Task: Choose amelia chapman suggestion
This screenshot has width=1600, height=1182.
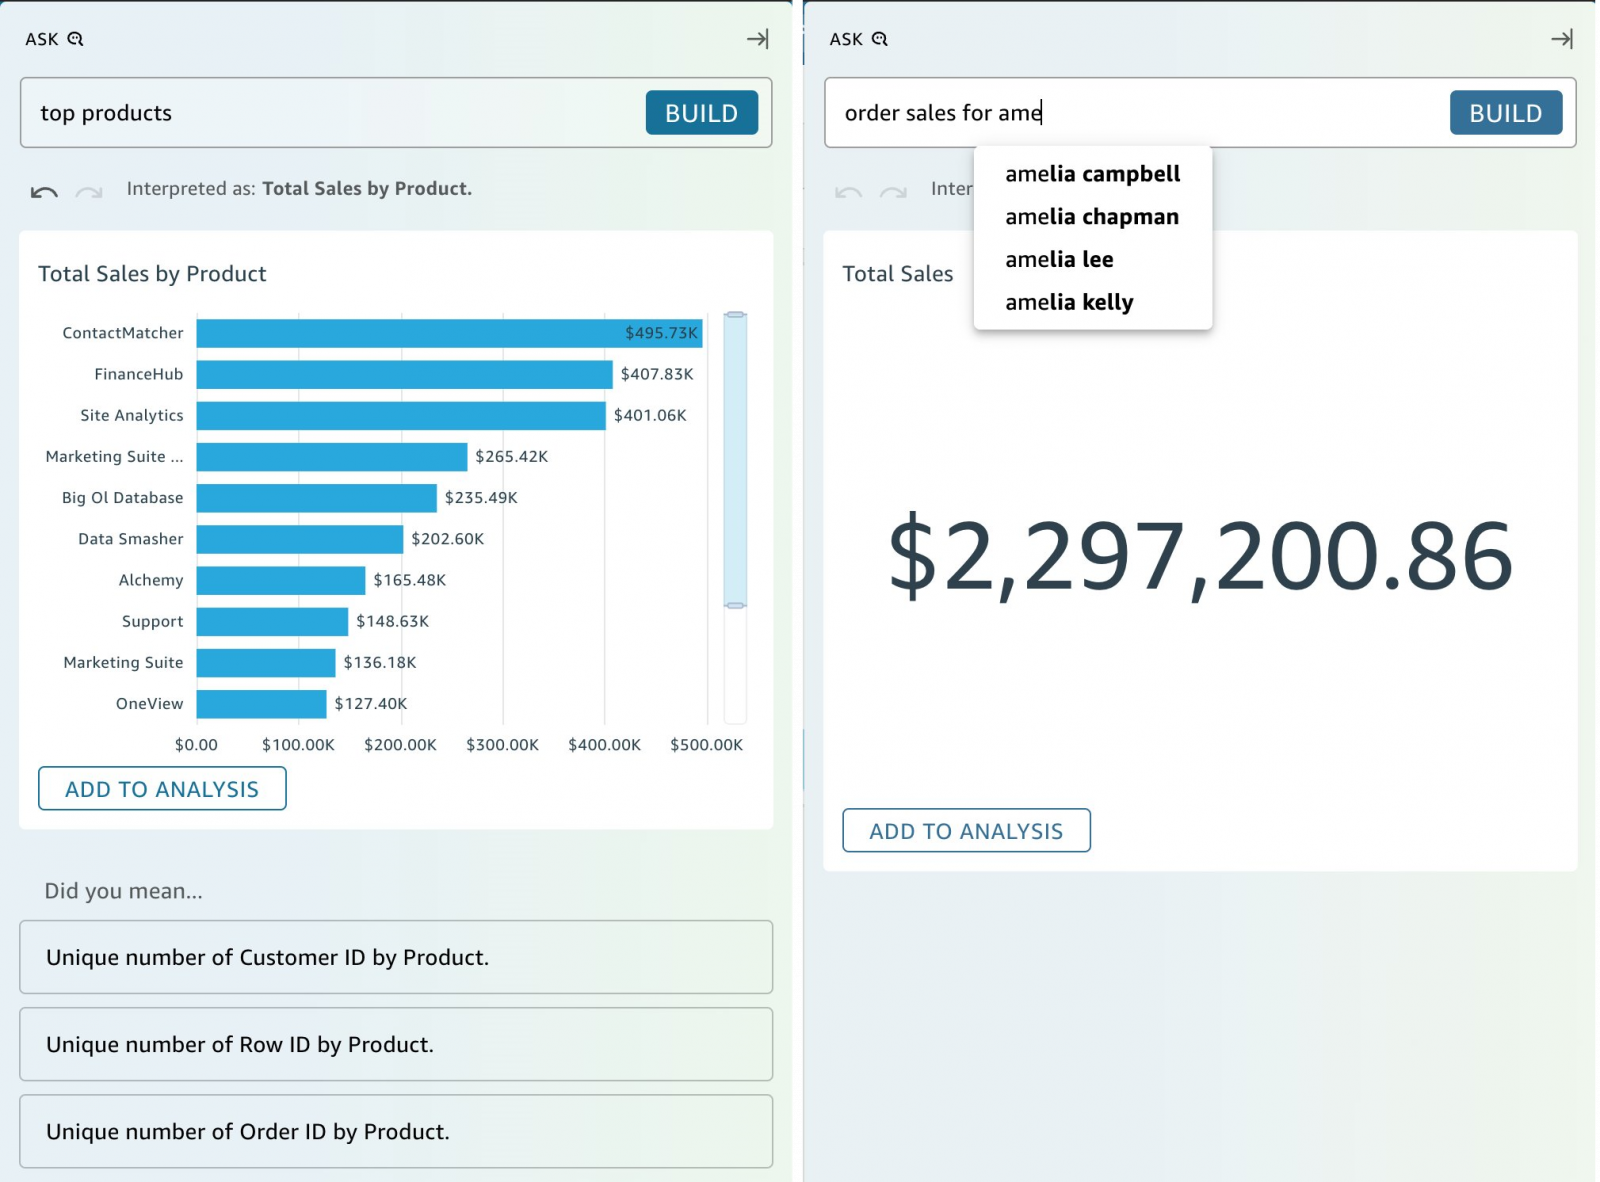Action: point(1091,217)
